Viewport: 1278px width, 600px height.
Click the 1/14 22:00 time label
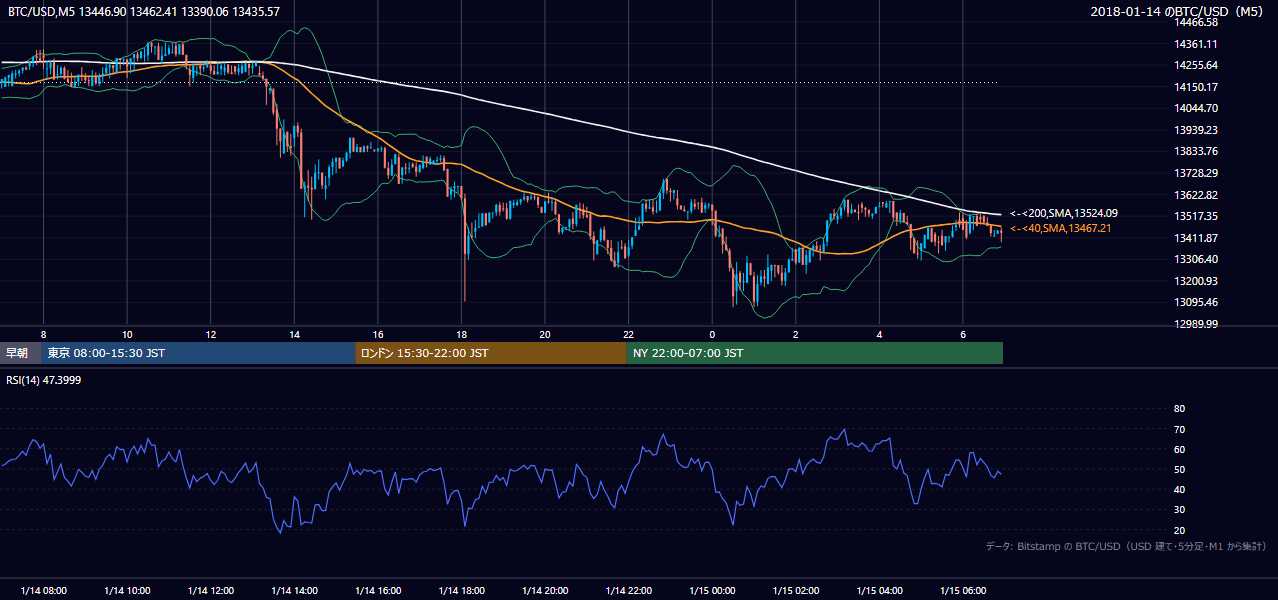pyautogui.click(x=628, y=590)
